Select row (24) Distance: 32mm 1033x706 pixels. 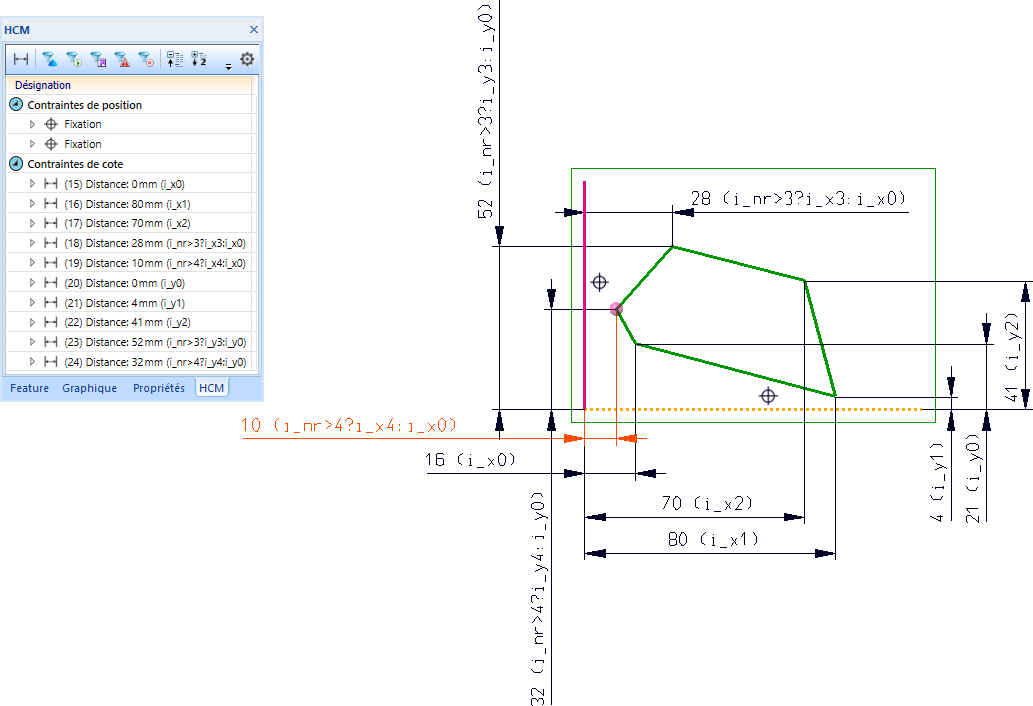[130, 362]
